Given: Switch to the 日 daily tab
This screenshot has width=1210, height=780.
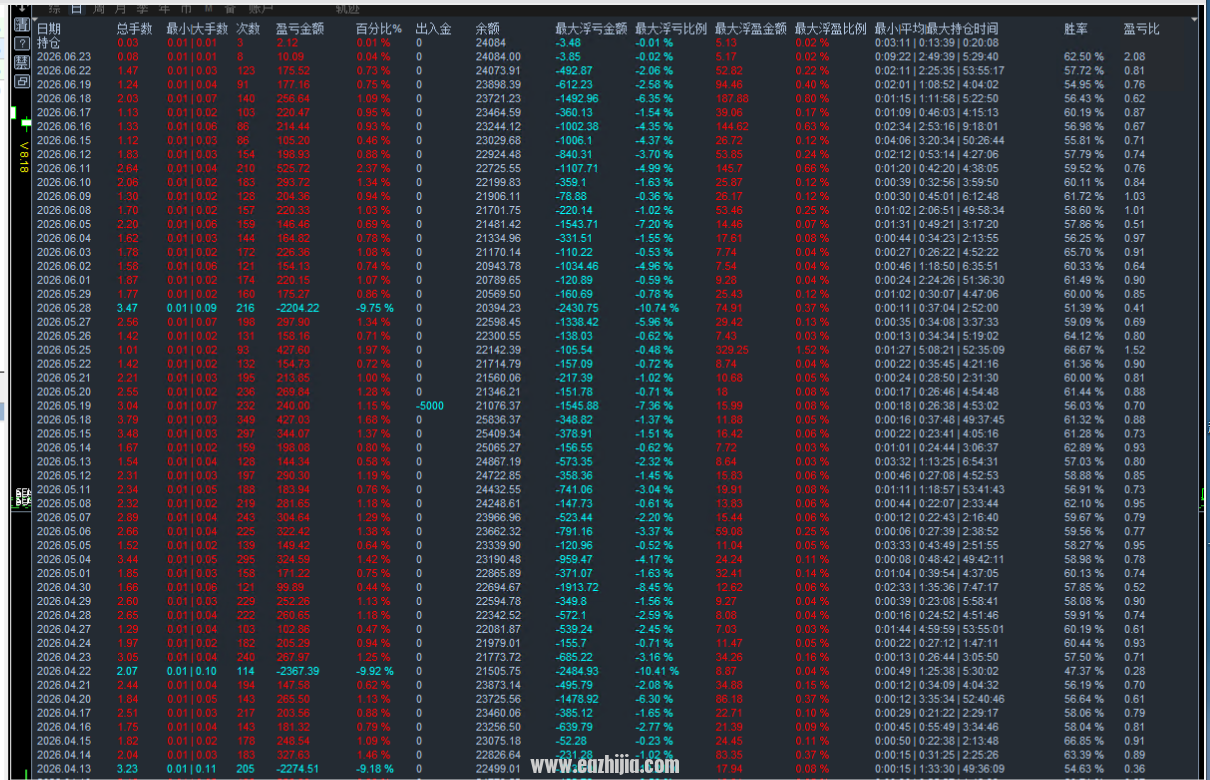Looking at the screenshot, I should [76, 7].
